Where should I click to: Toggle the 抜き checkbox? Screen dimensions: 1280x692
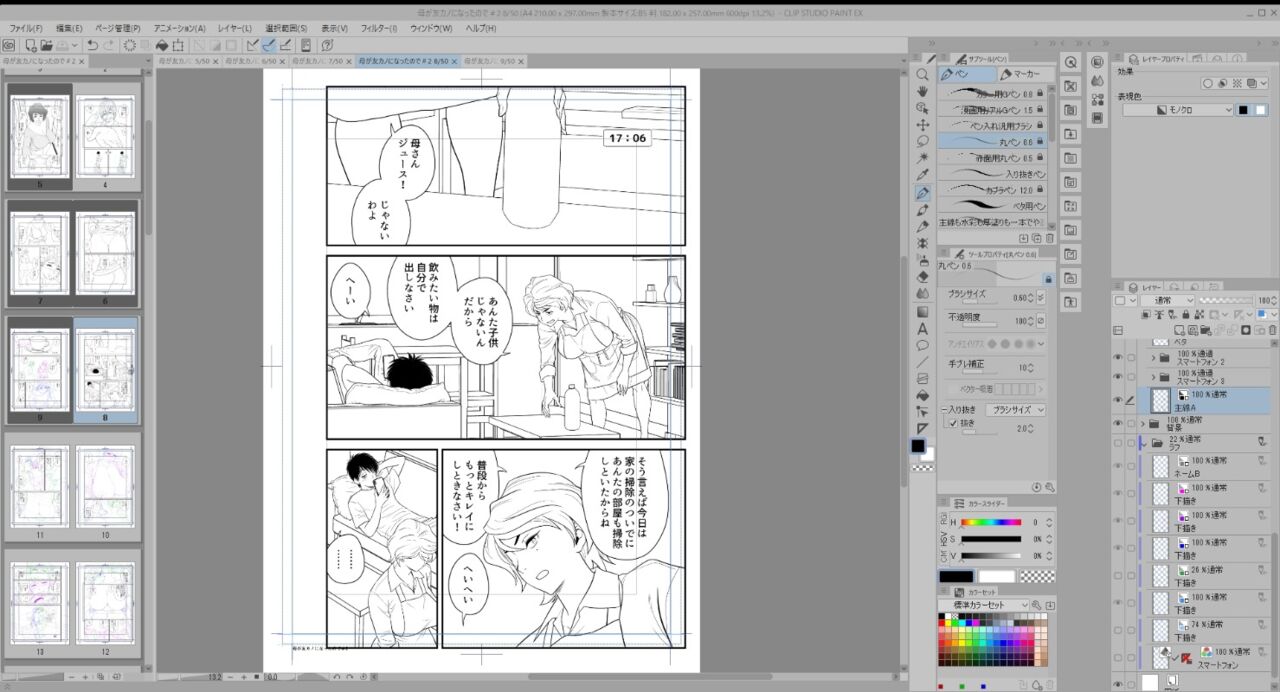(x=953, y=423)
